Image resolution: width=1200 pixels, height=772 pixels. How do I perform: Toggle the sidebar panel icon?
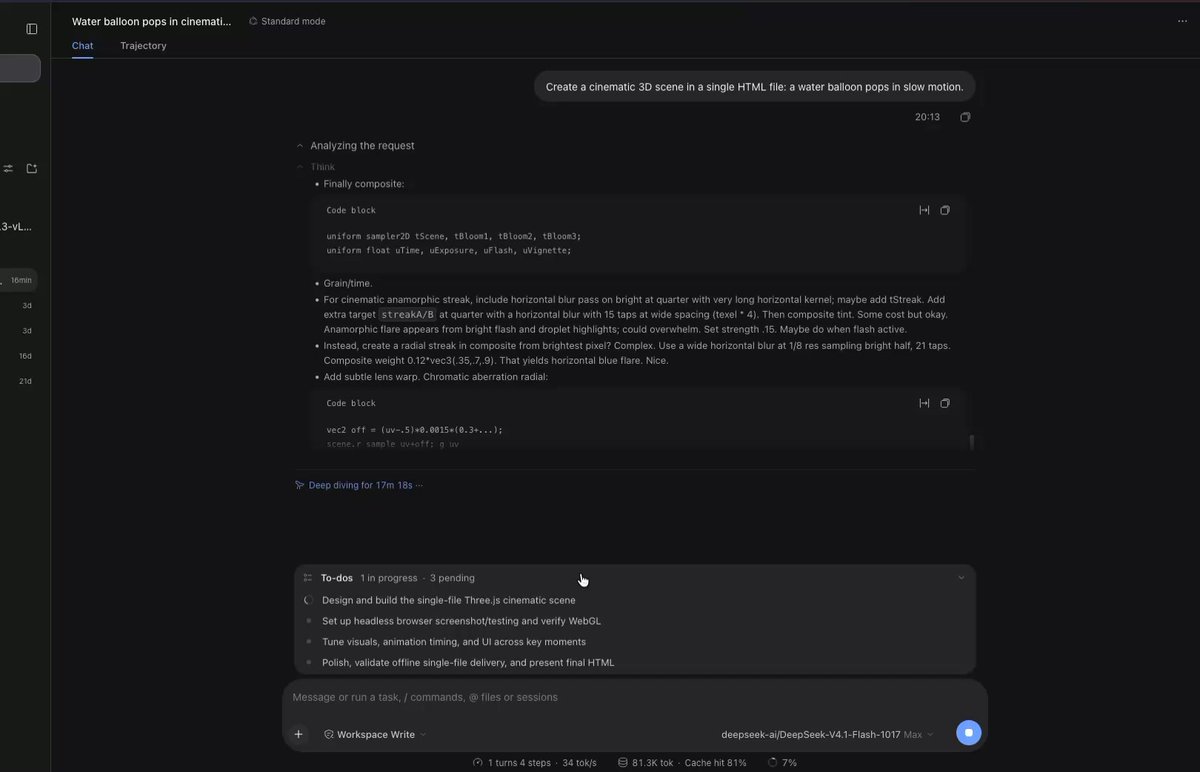click(32, 29)
